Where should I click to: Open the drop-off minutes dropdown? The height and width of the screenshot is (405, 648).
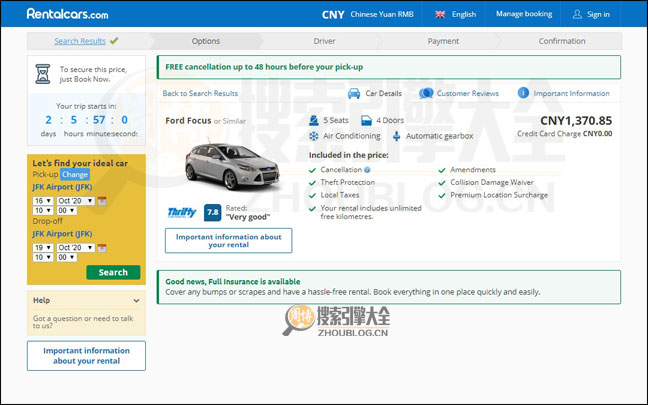[x=67, y=257]
